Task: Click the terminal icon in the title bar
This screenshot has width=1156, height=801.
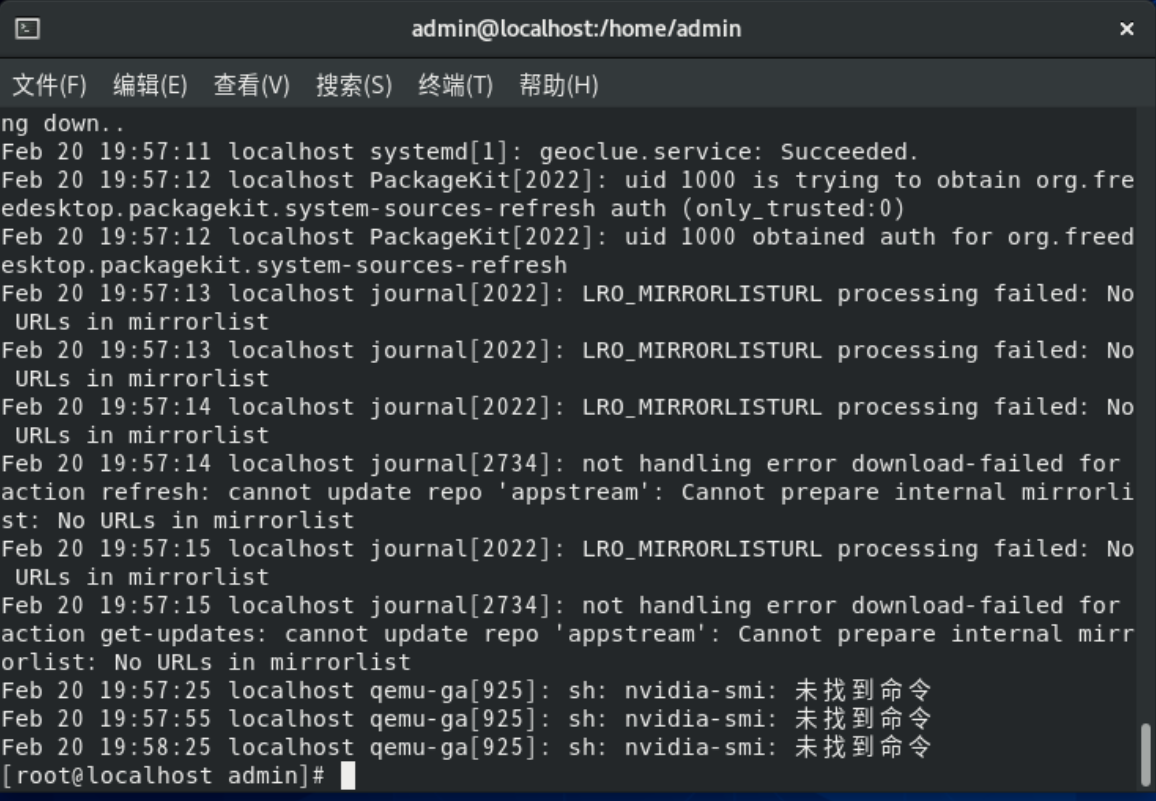Action: coord(28,29)
